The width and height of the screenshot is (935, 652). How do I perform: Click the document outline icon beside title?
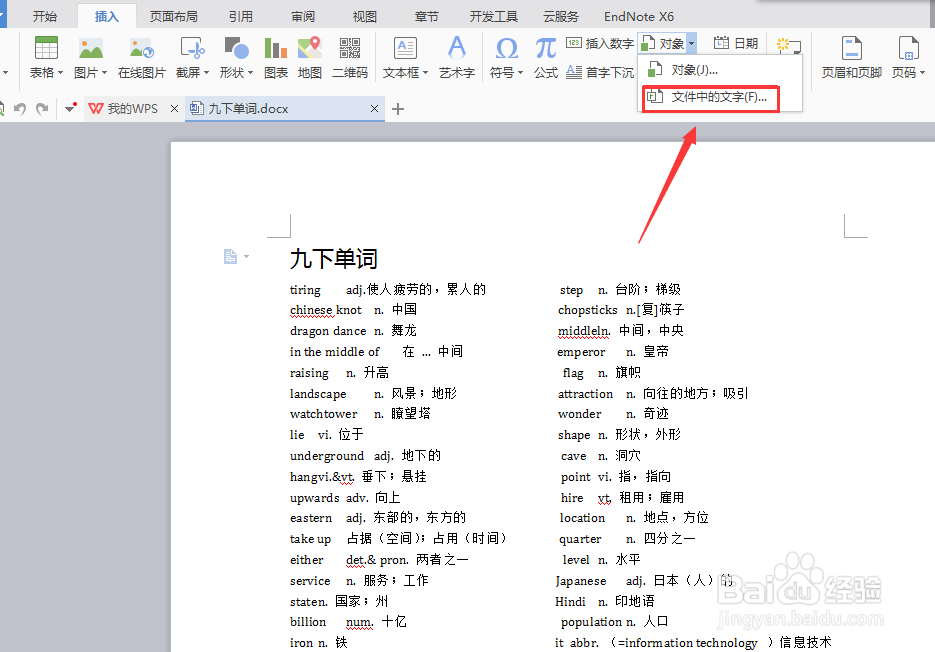click(x=230, y=257)
